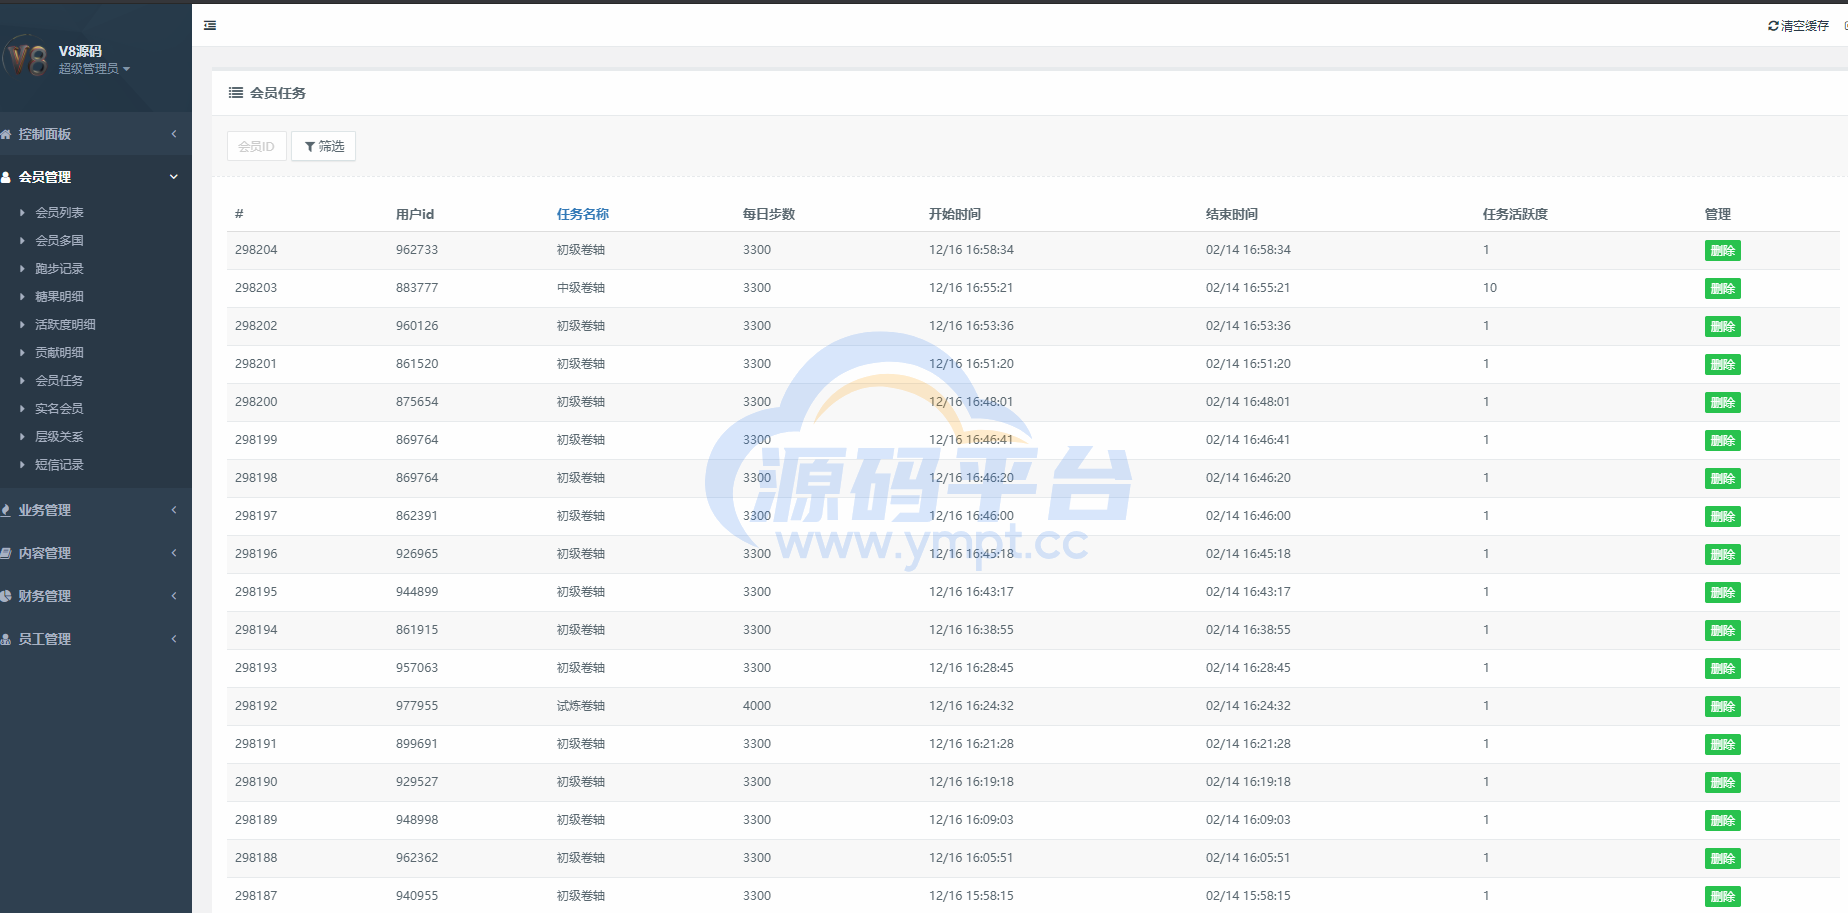1848x913 pixels.
Task: Delete row 298191 with 删除 button
Action: tap(1722, 745)
